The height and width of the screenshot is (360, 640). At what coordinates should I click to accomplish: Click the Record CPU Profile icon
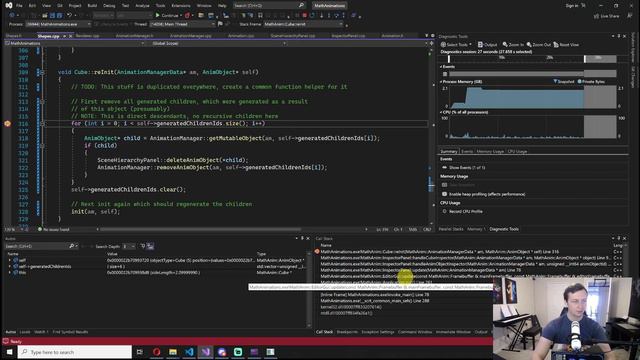pyautogui.click(x=444, y=211)
